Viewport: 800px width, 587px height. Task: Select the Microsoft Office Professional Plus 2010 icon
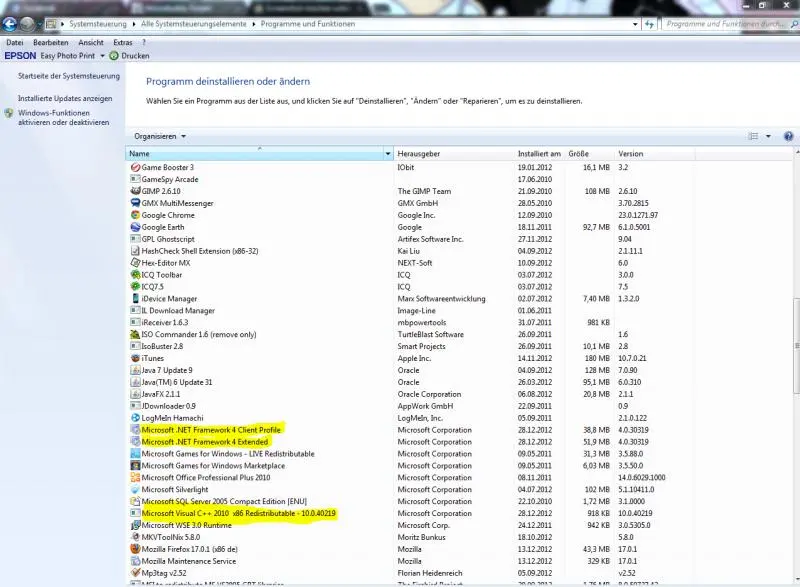point(135,477)
